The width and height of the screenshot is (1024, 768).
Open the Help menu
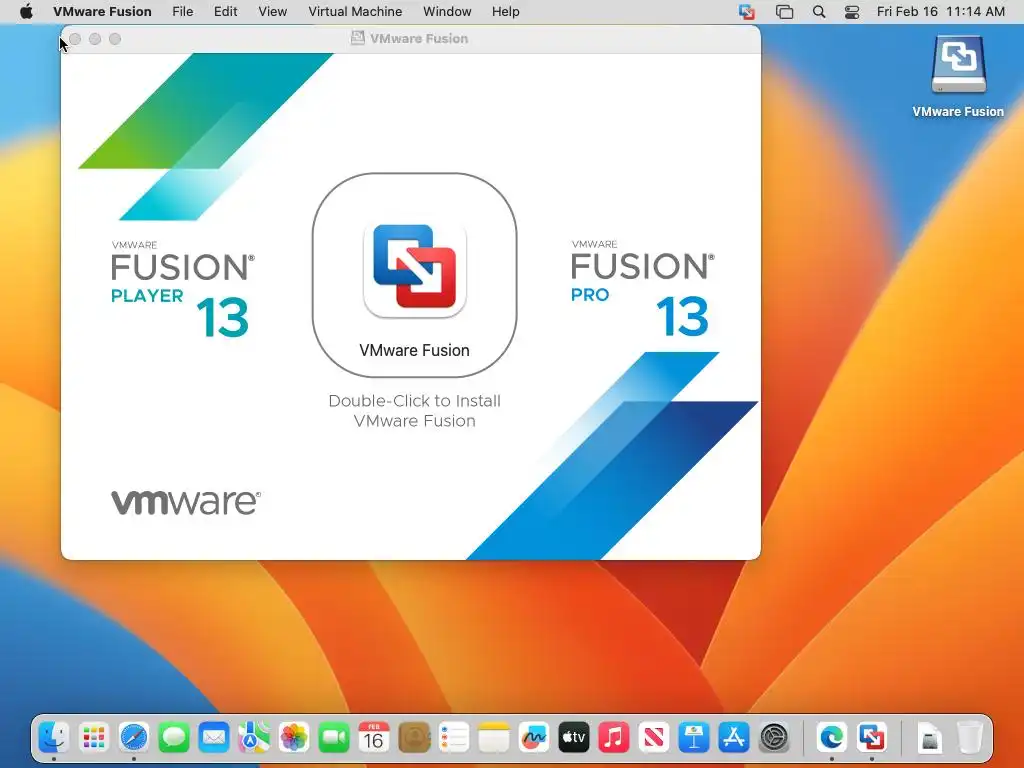(505, 12)
